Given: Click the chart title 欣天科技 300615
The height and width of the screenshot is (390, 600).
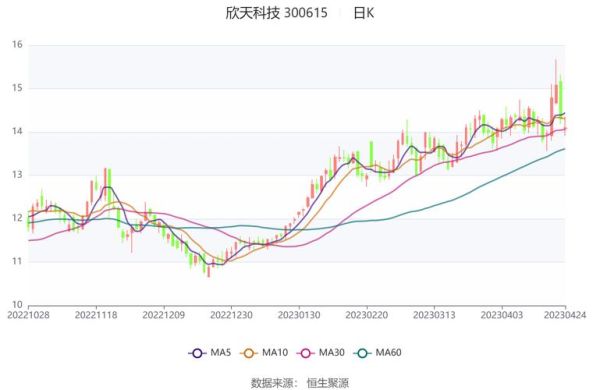Looking at the screenshot, I should pos(276,13).
